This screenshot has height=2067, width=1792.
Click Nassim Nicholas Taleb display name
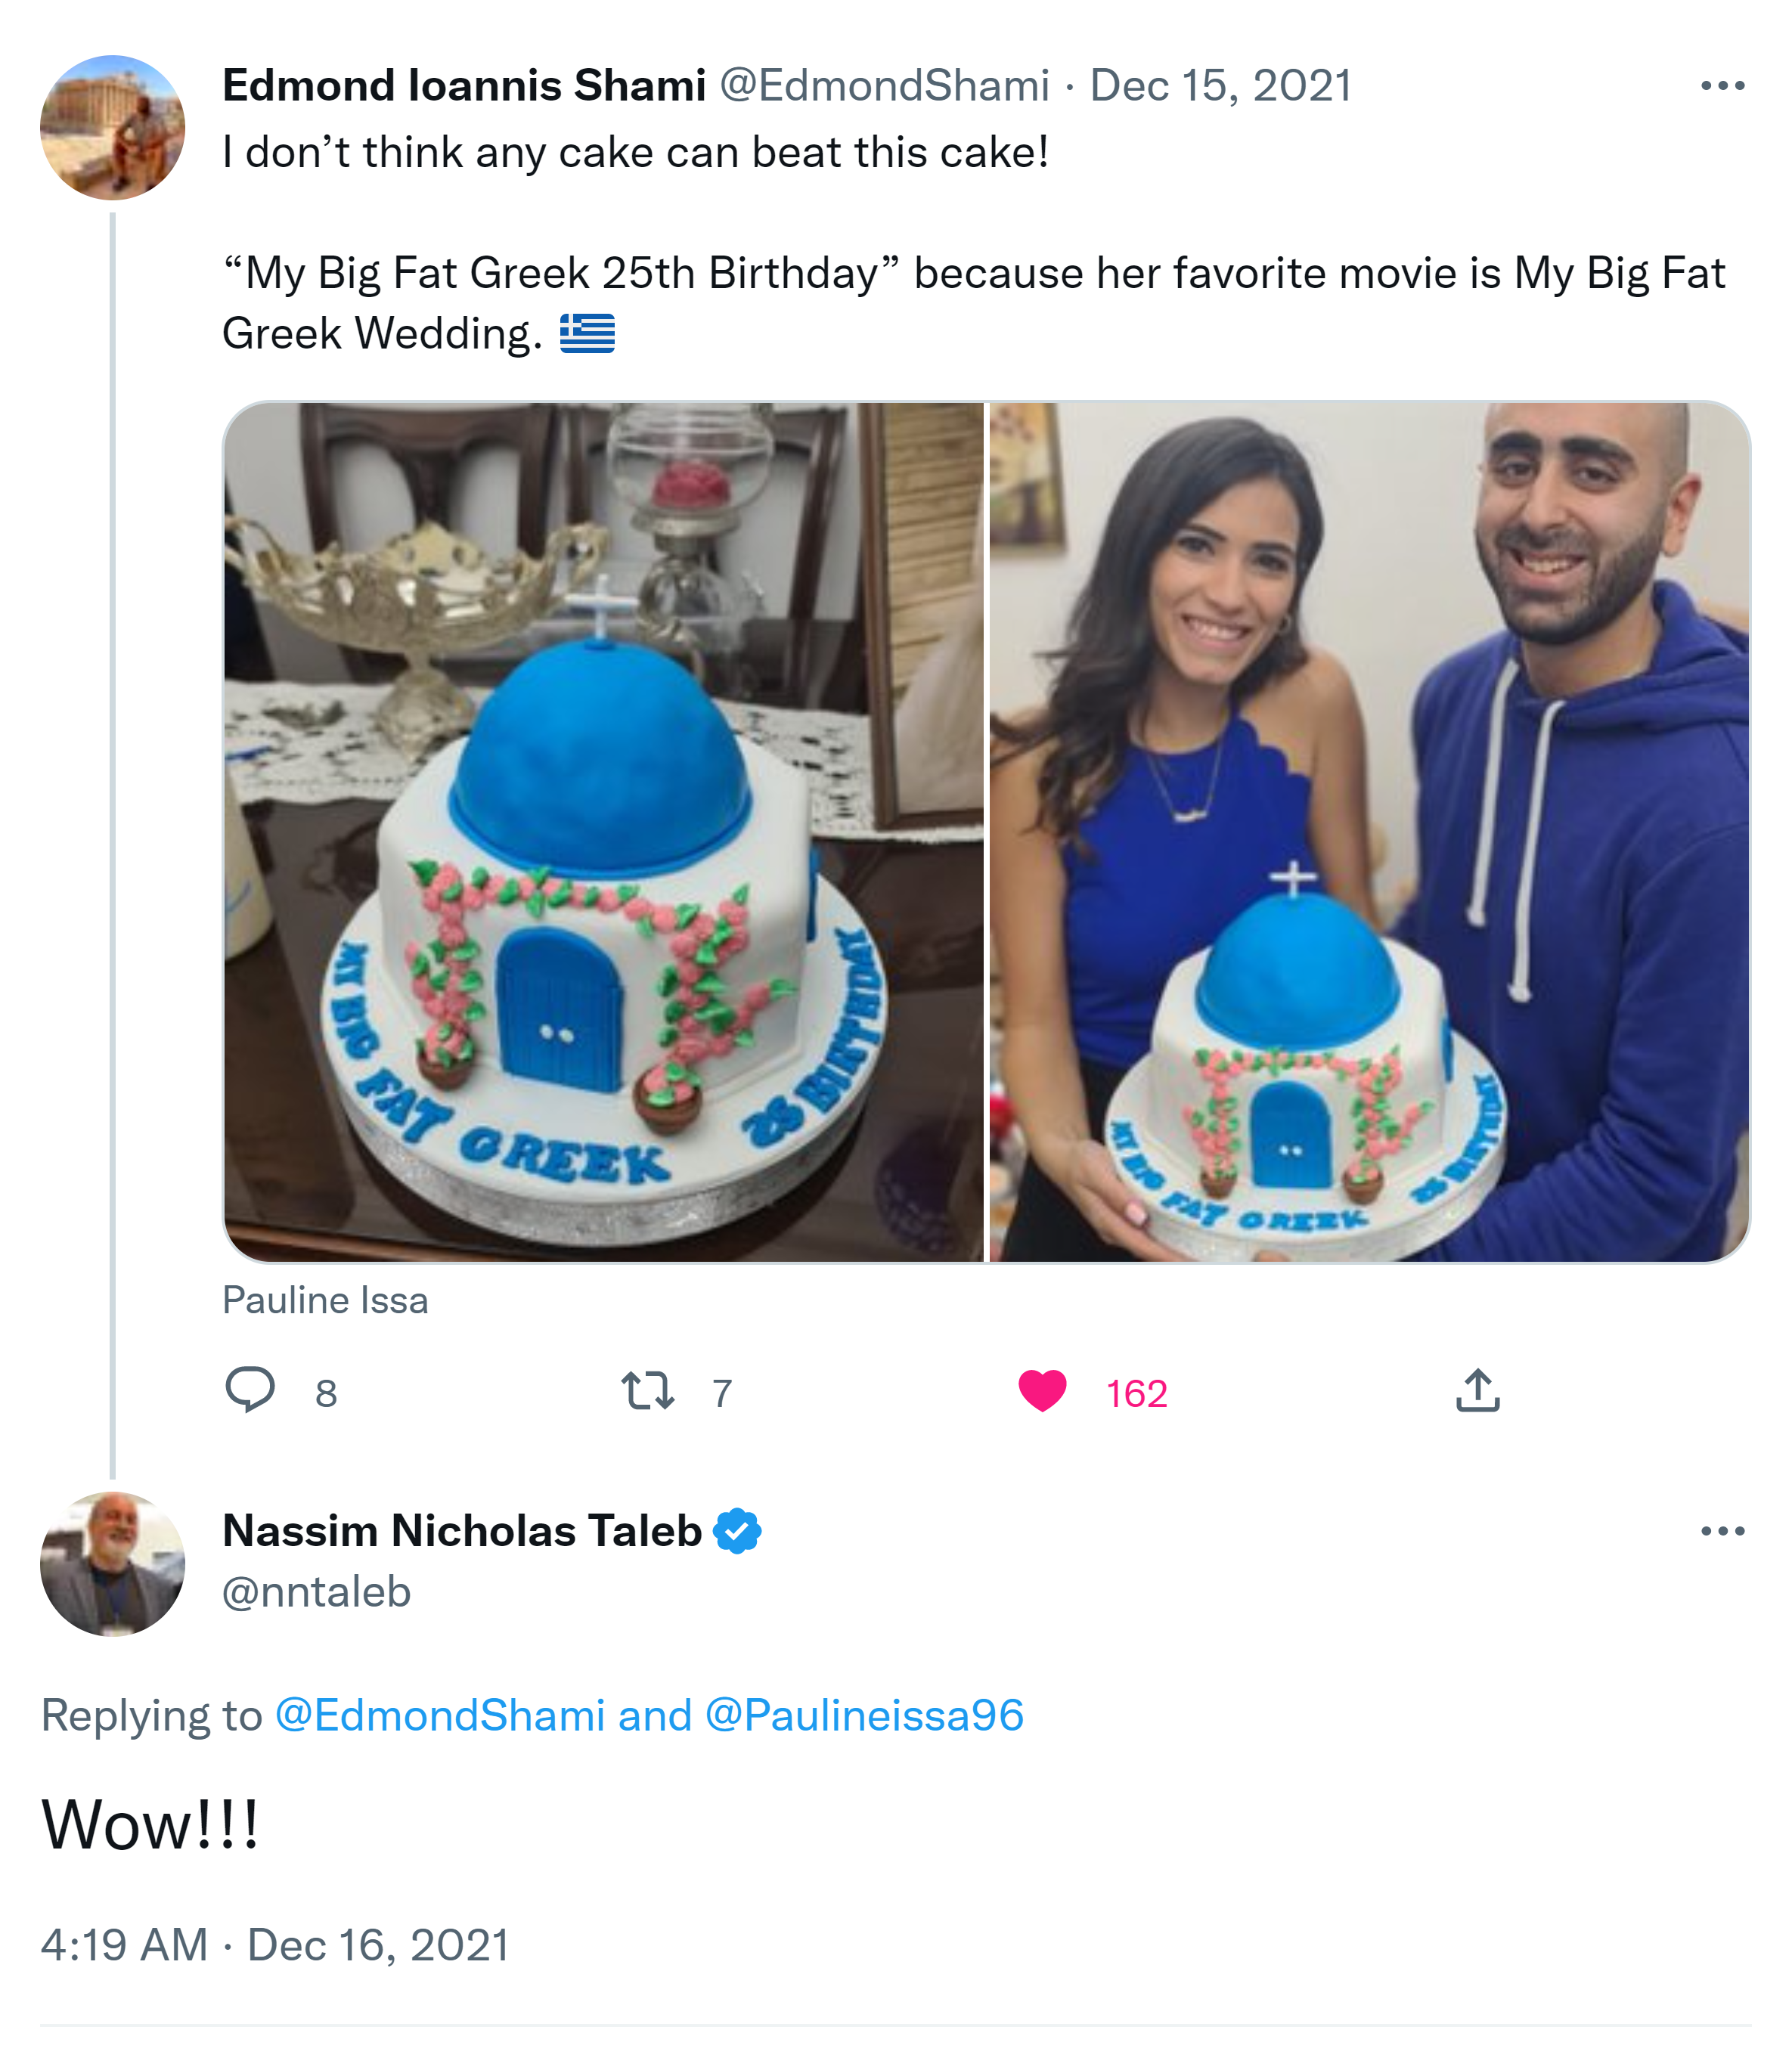462,1531
